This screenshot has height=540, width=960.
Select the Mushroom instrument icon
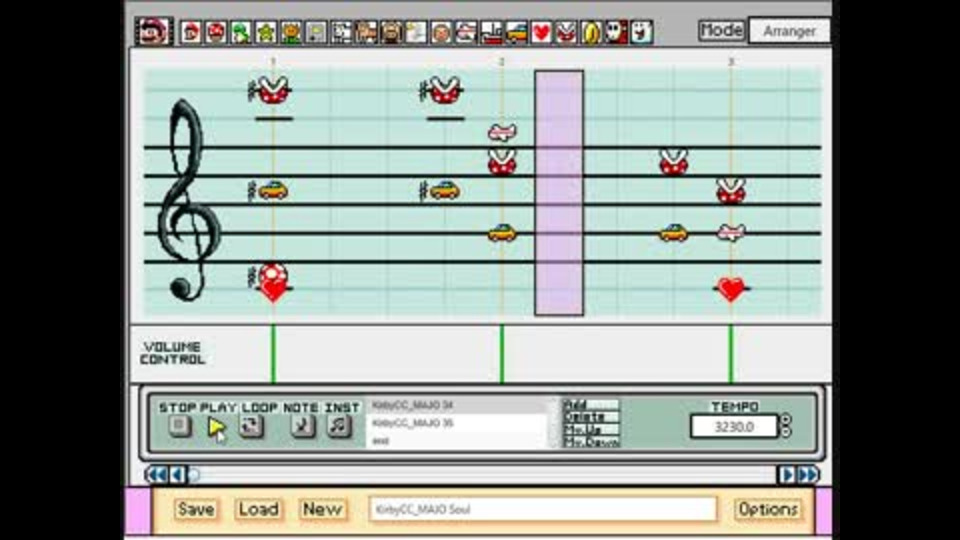point(216,32)
